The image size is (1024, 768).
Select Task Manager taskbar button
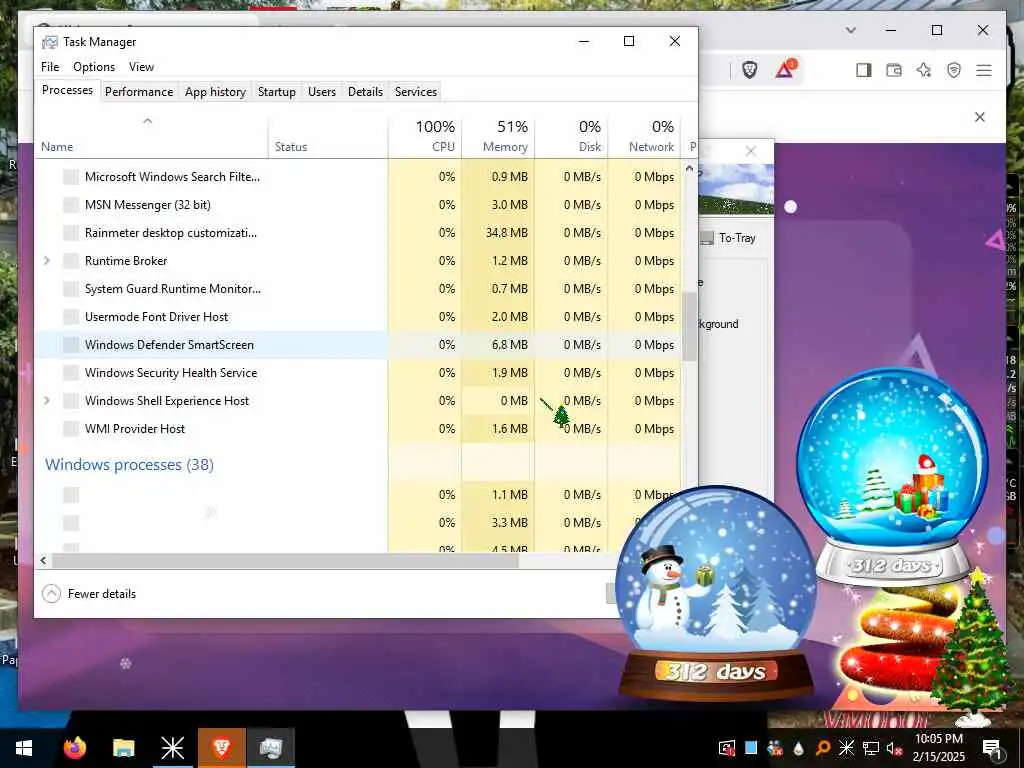tap(270, 748)
